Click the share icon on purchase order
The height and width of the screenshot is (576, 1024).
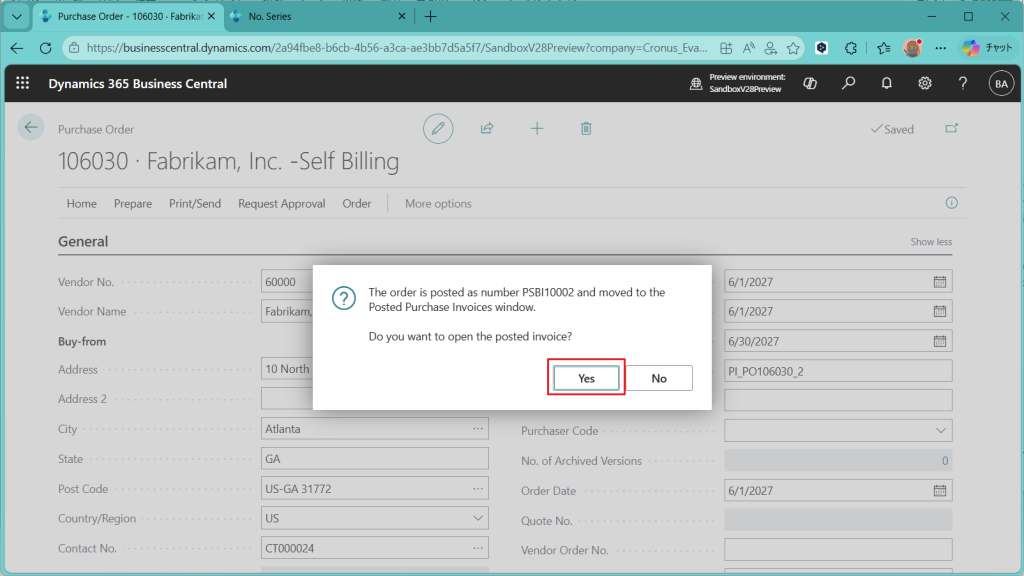pyautogui.click(x=487, y=128)
